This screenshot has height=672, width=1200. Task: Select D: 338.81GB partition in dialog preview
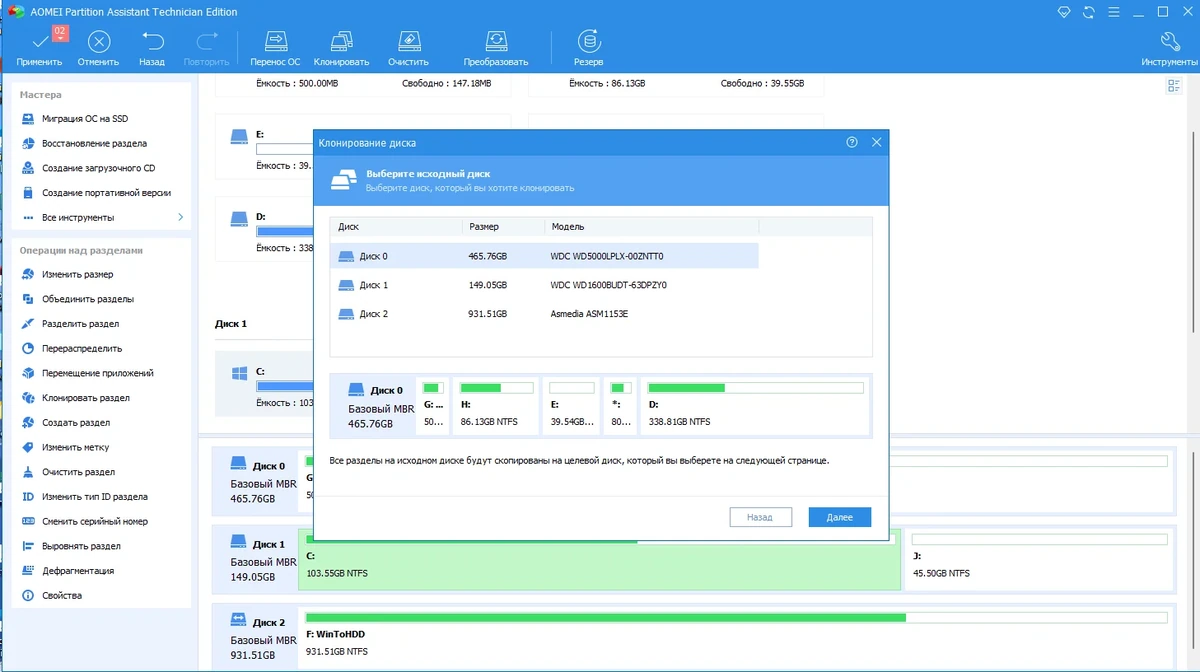click(x=756, y=404)
